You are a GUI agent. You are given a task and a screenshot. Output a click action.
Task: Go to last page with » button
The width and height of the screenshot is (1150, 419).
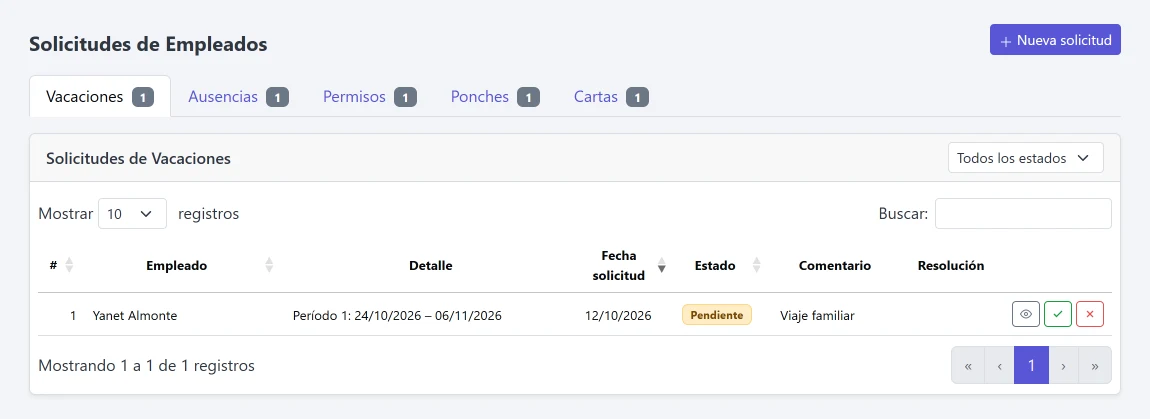(1095, 365)
